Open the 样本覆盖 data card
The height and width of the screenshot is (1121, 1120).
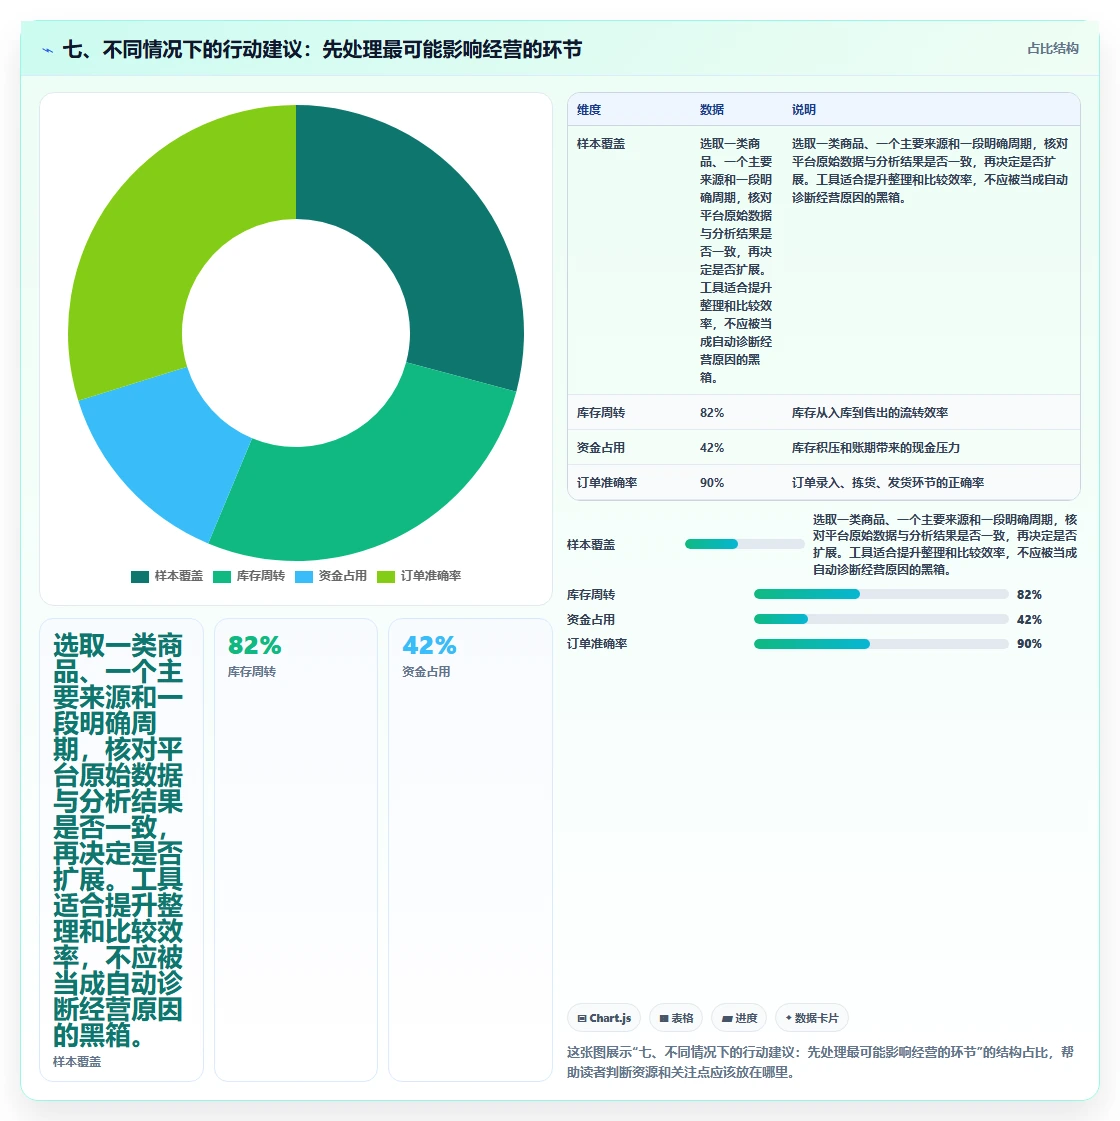(x=122, y=850)
